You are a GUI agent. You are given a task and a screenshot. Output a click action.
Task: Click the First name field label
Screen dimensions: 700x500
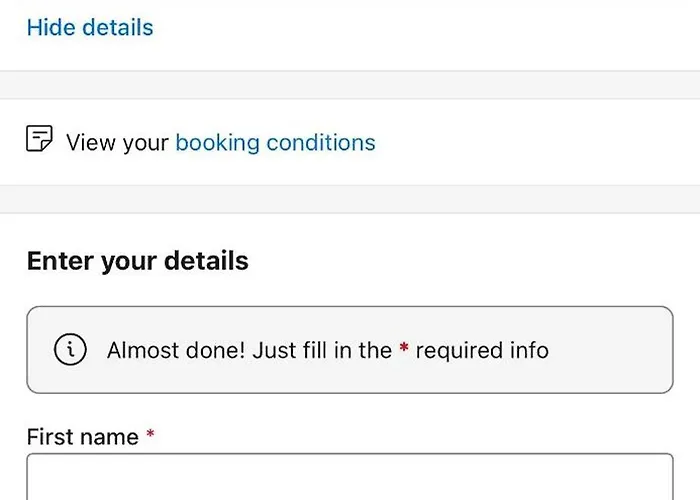pos(82,437)
